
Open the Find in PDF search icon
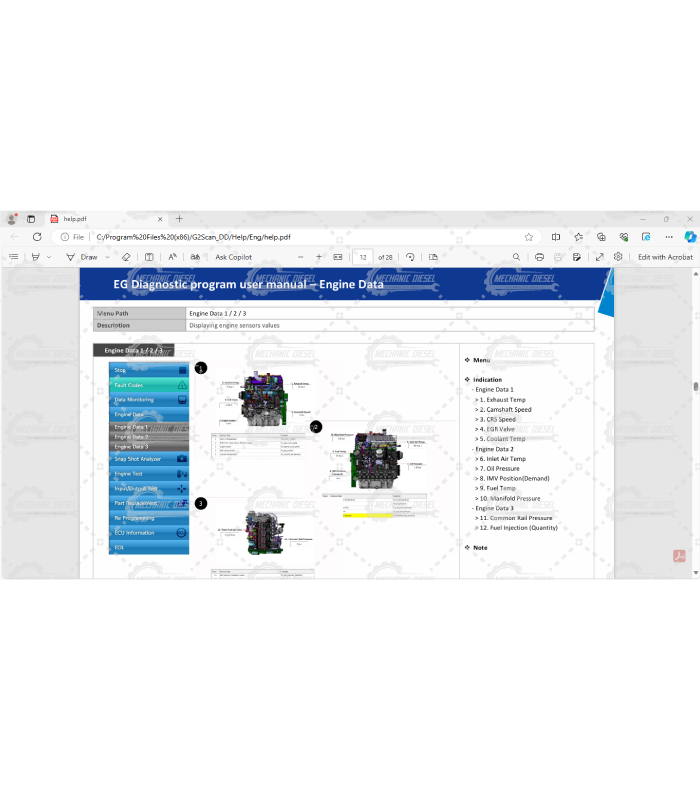[x=517, y=257]
